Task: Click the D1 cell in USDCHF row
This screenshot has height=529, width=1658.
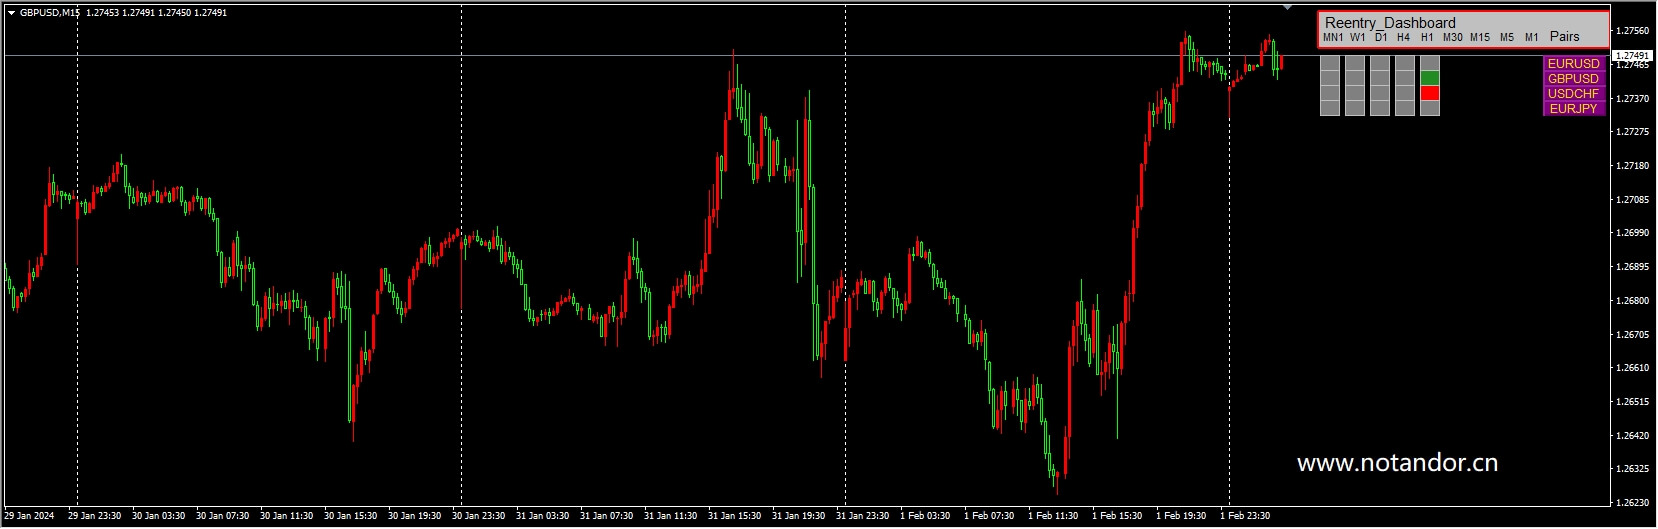Action: [1380, 93]
